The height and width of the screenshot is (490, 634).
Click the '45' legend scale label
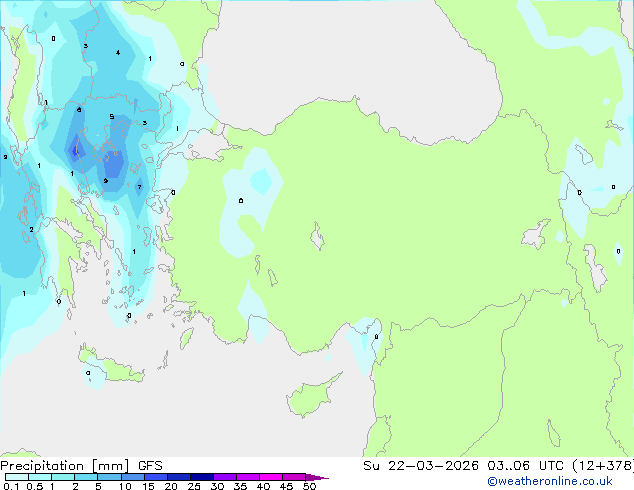coord(286,486)
